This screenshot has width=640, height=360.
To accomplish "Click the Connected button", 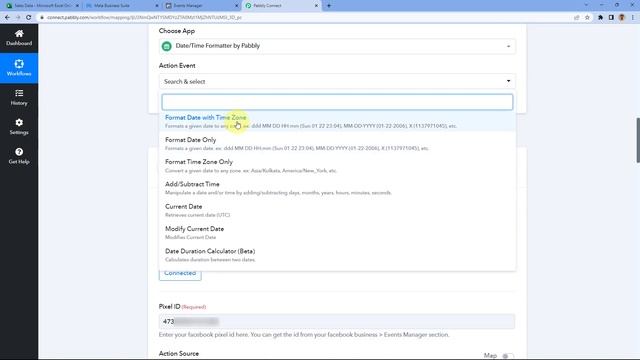I will (x=180, y=273).
